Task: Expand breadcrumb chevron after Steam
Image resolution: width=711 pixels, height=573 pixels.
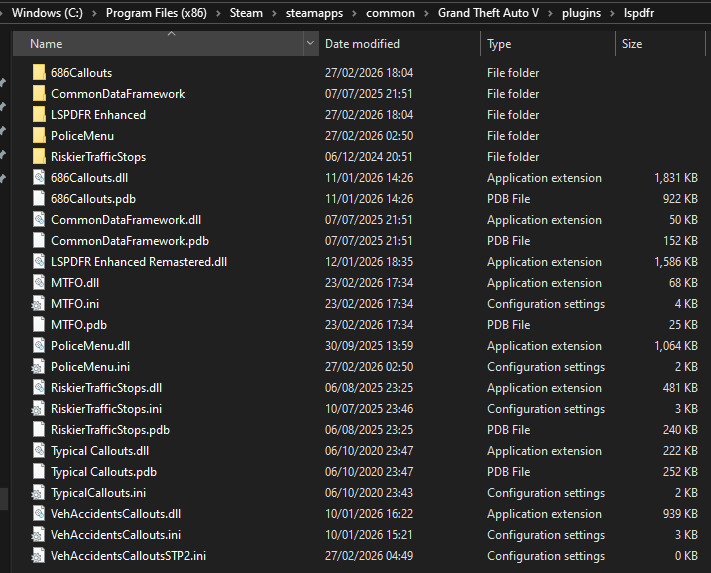Action: 274,13
